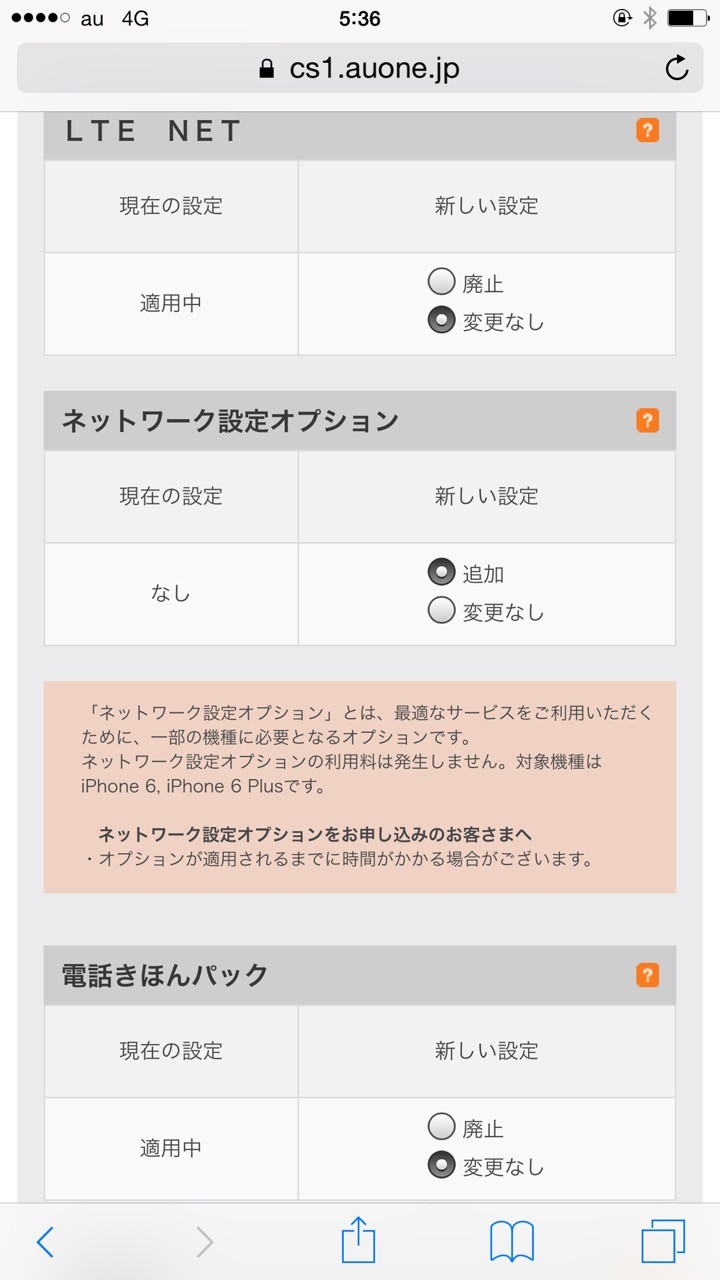Open help icon for LTE NET
Viewport: 720px width, 1280px height.
pos(648,130)
